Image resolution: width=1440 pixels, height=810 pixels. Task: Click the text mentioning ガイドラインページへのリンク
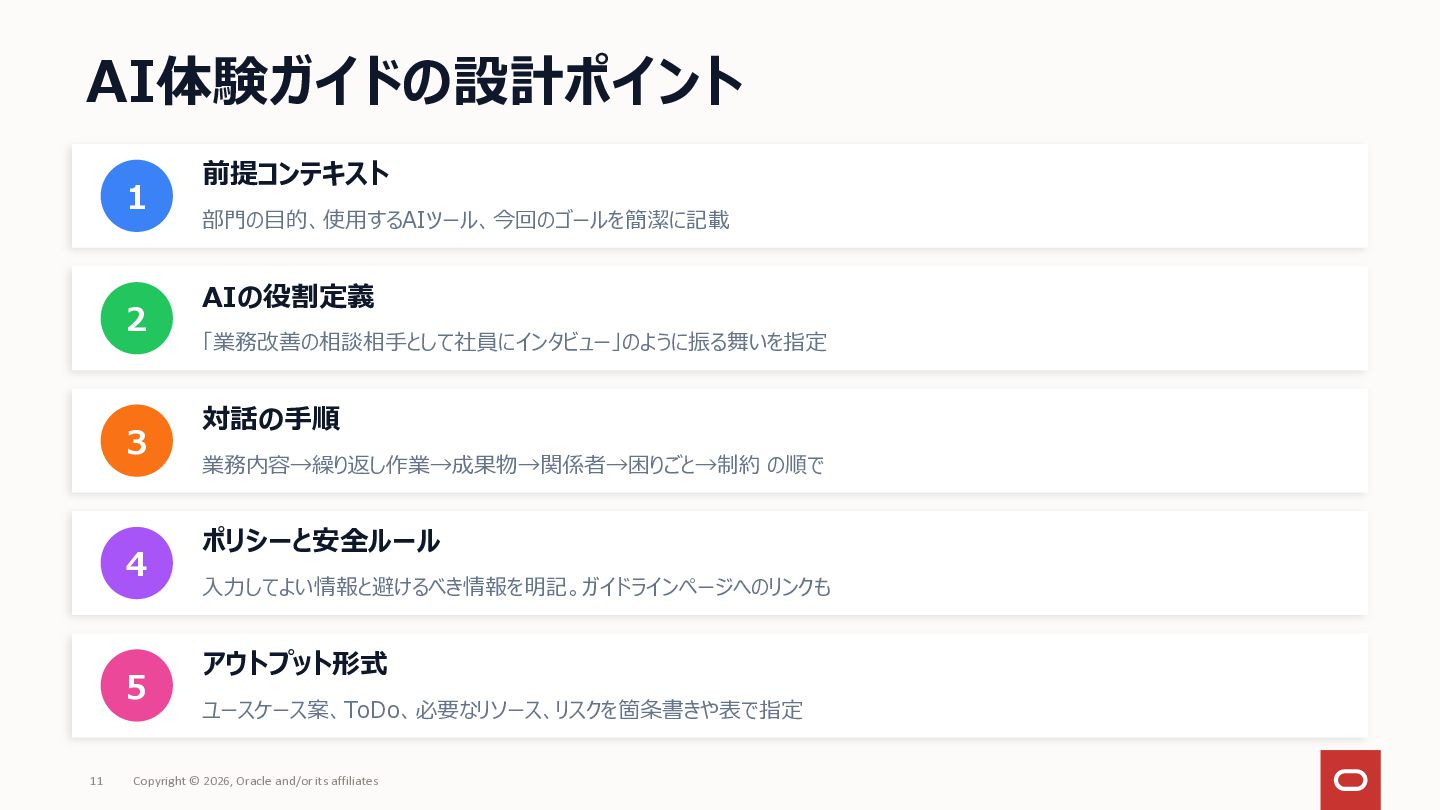(516, 587)
